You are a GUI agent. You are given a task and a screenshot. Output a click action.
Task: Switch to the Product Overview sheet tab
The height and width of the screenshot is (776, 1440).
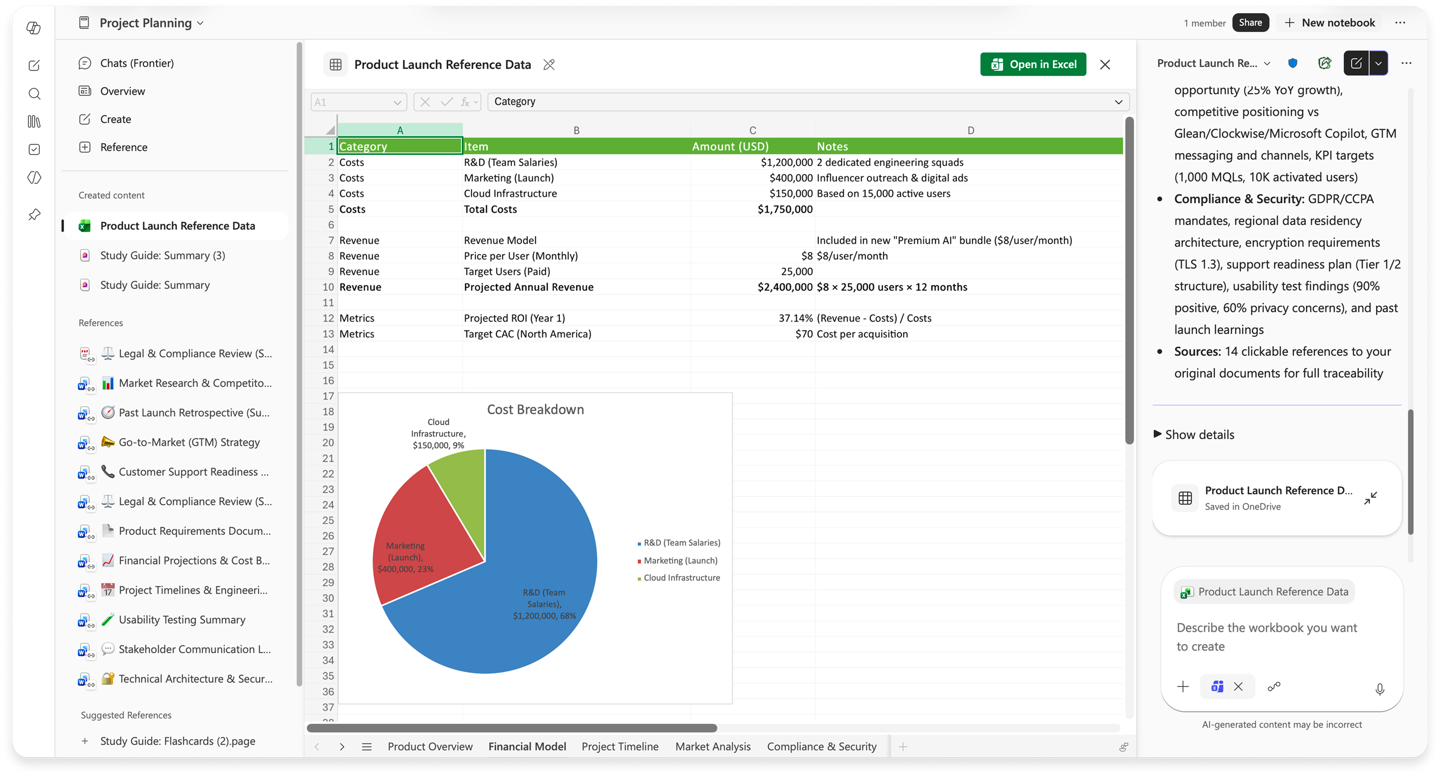pos(430,747)
